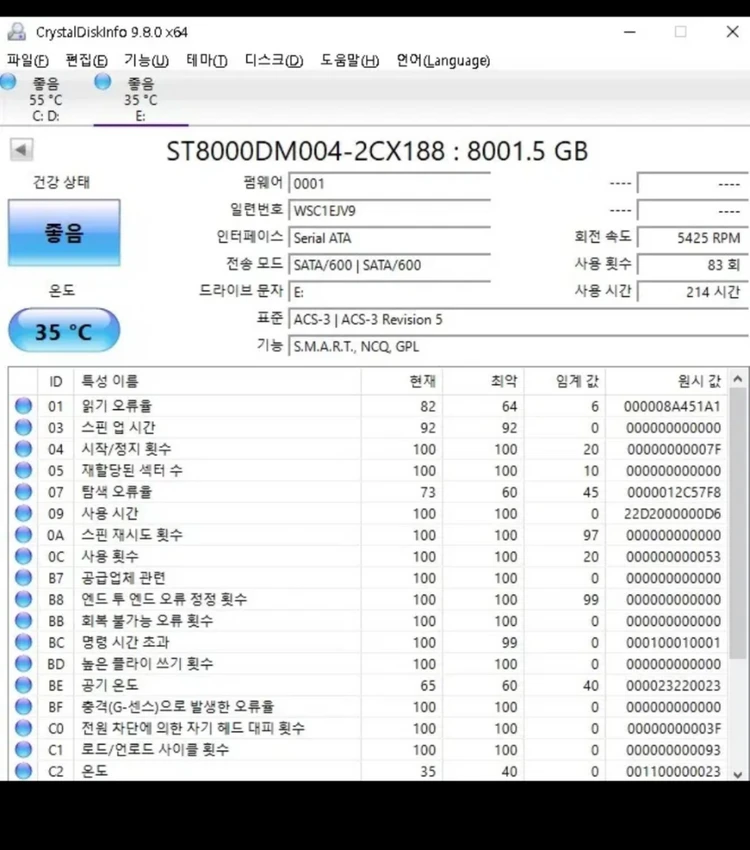
Task: Click the power on count field 83 회
Action: click(x=693, y=265)
